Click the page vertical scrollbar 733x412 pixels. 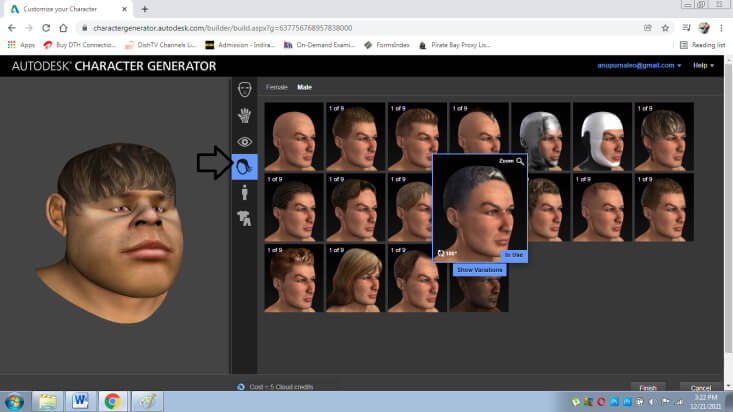click(x=728, y=210)
